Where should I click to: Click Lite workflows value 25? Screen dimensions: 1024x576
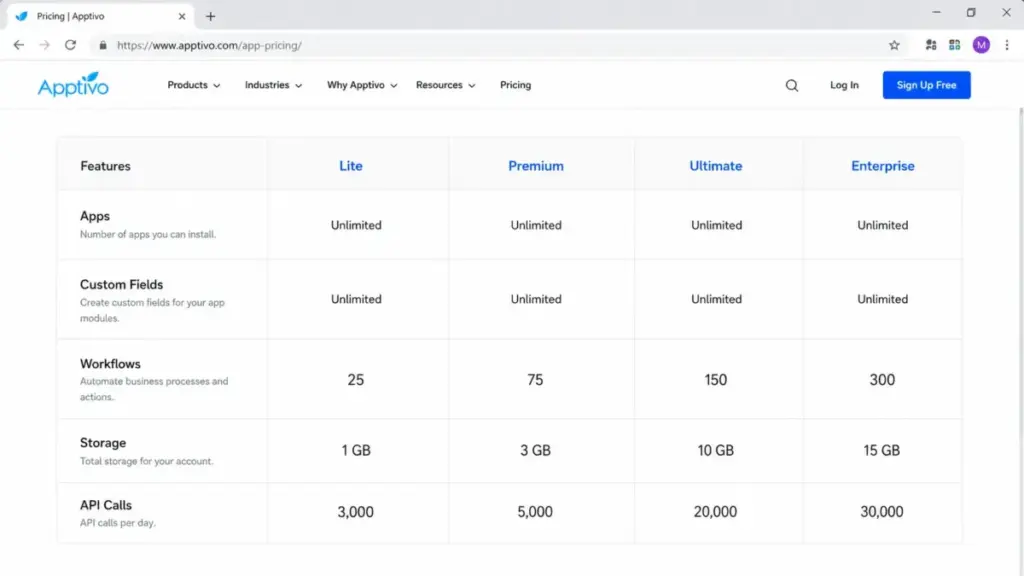[355, 379]
